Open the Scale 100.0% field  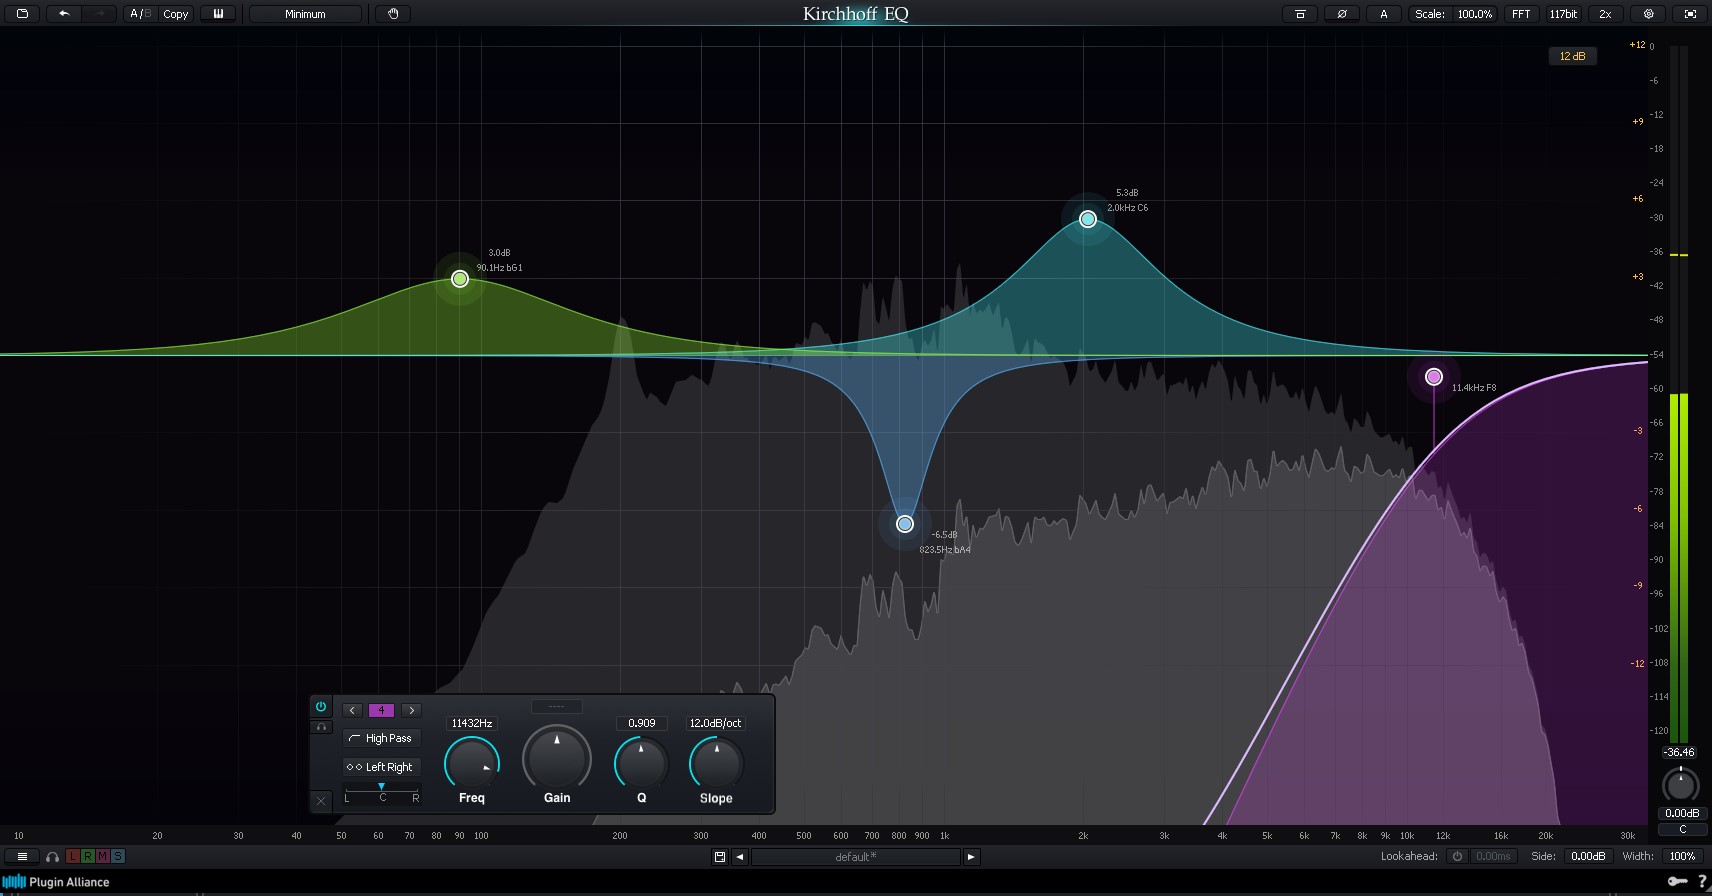point(1453,14)
